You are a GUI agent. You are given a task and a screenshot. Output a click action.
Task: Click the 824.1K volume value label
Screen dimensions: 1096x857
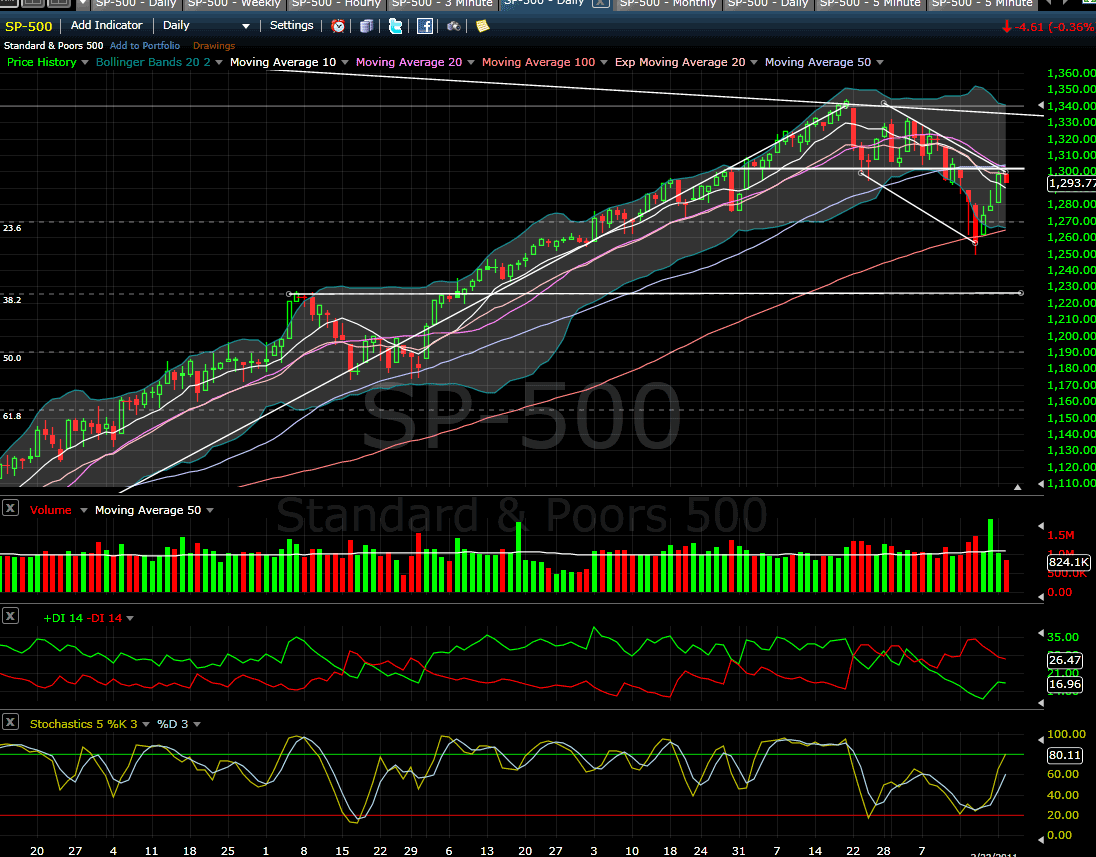coord(1069,562)
